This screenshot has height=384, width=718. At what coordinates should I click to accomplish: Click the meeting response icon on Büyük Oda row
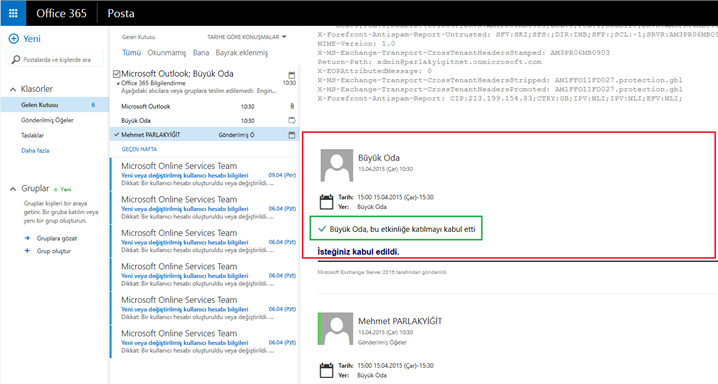[292, 120]
